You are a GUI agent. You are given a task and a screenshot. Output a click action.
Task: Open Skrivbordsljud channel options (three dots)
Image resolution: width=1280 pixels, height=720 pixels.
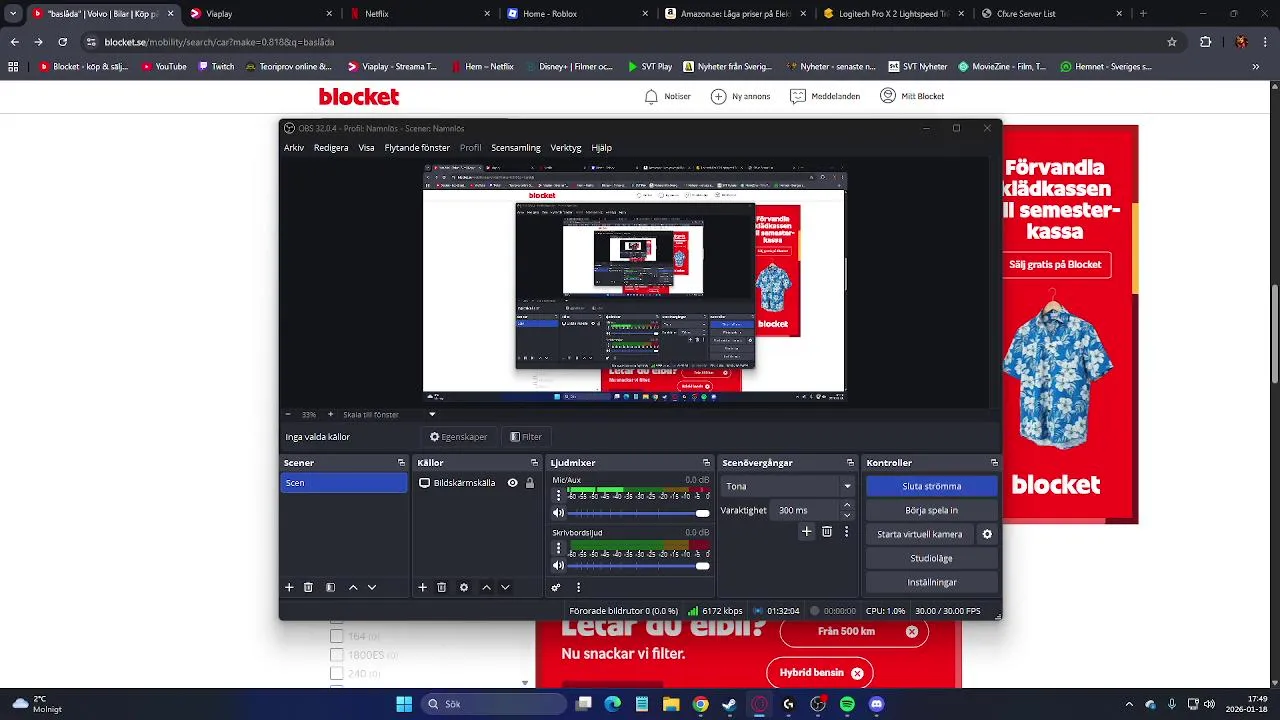point(558,548)
